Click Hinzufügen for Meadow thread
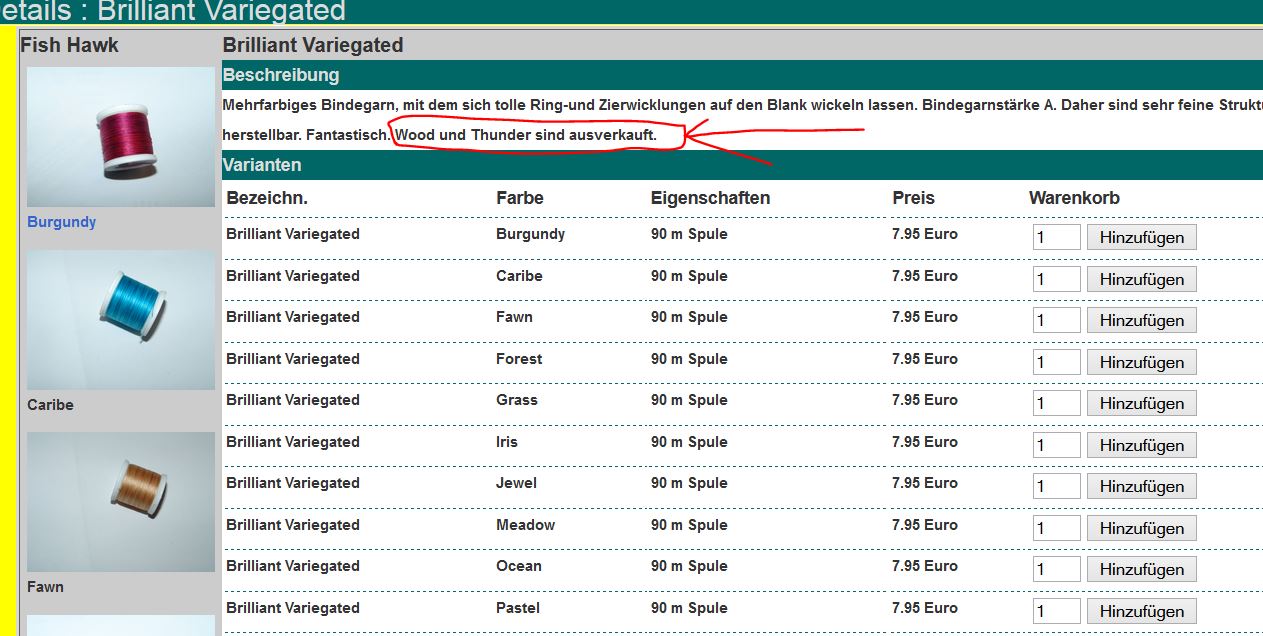1263x636 pixels. pyautogui.click(x=1141, y=528)
